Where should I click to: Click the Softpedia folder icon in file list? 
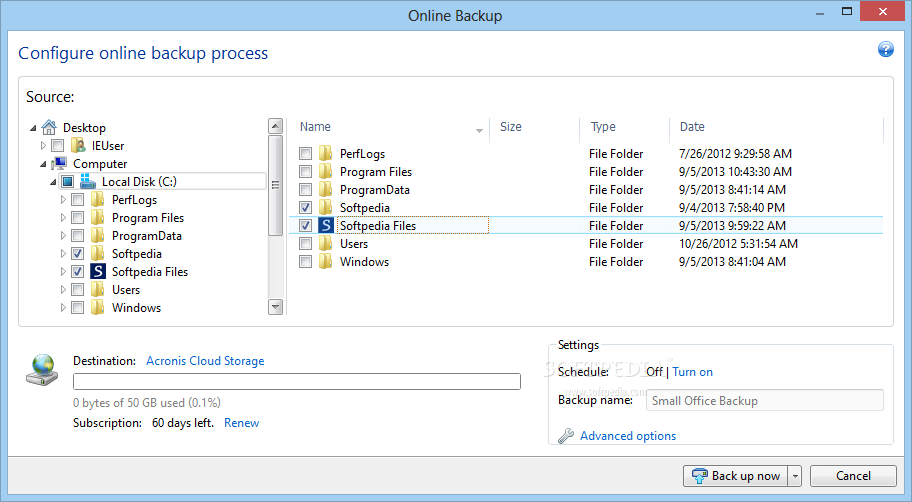tap(326, 208)
